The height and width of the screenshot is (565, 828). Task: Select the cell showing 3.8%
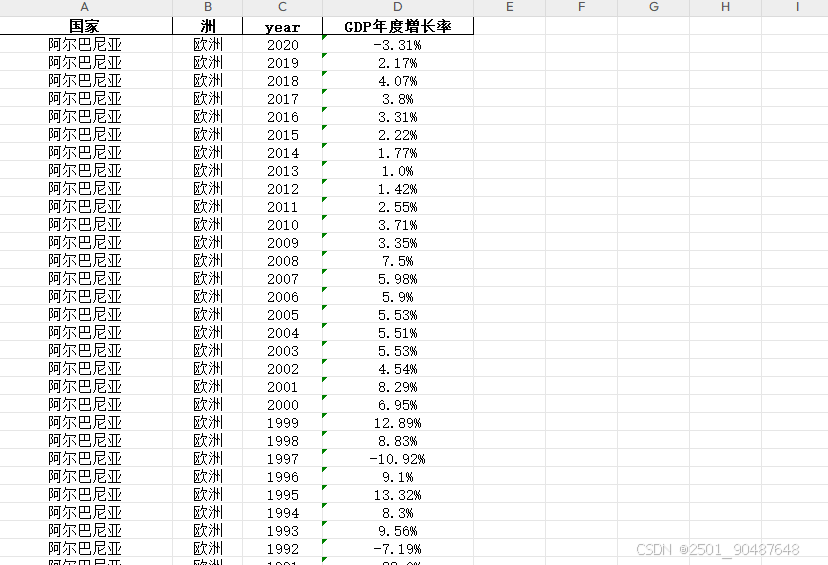(x=398, y=99)
